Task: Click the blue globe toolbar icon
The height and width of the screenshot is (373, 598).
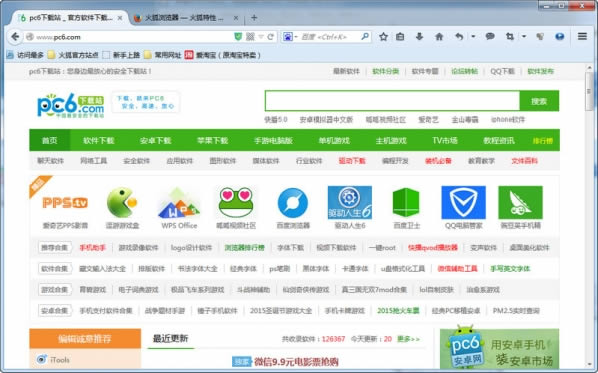Action: (x=559, y=37)
